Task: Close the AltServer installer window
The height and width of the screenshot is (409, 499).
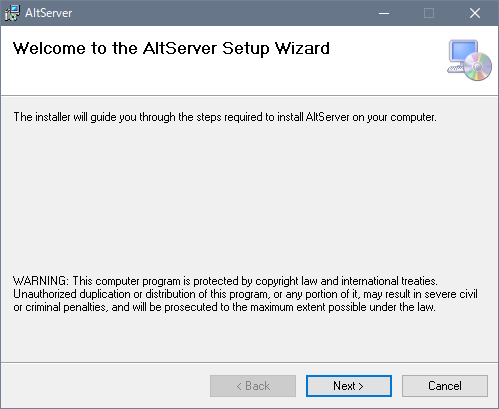Action: coord(475,13)
